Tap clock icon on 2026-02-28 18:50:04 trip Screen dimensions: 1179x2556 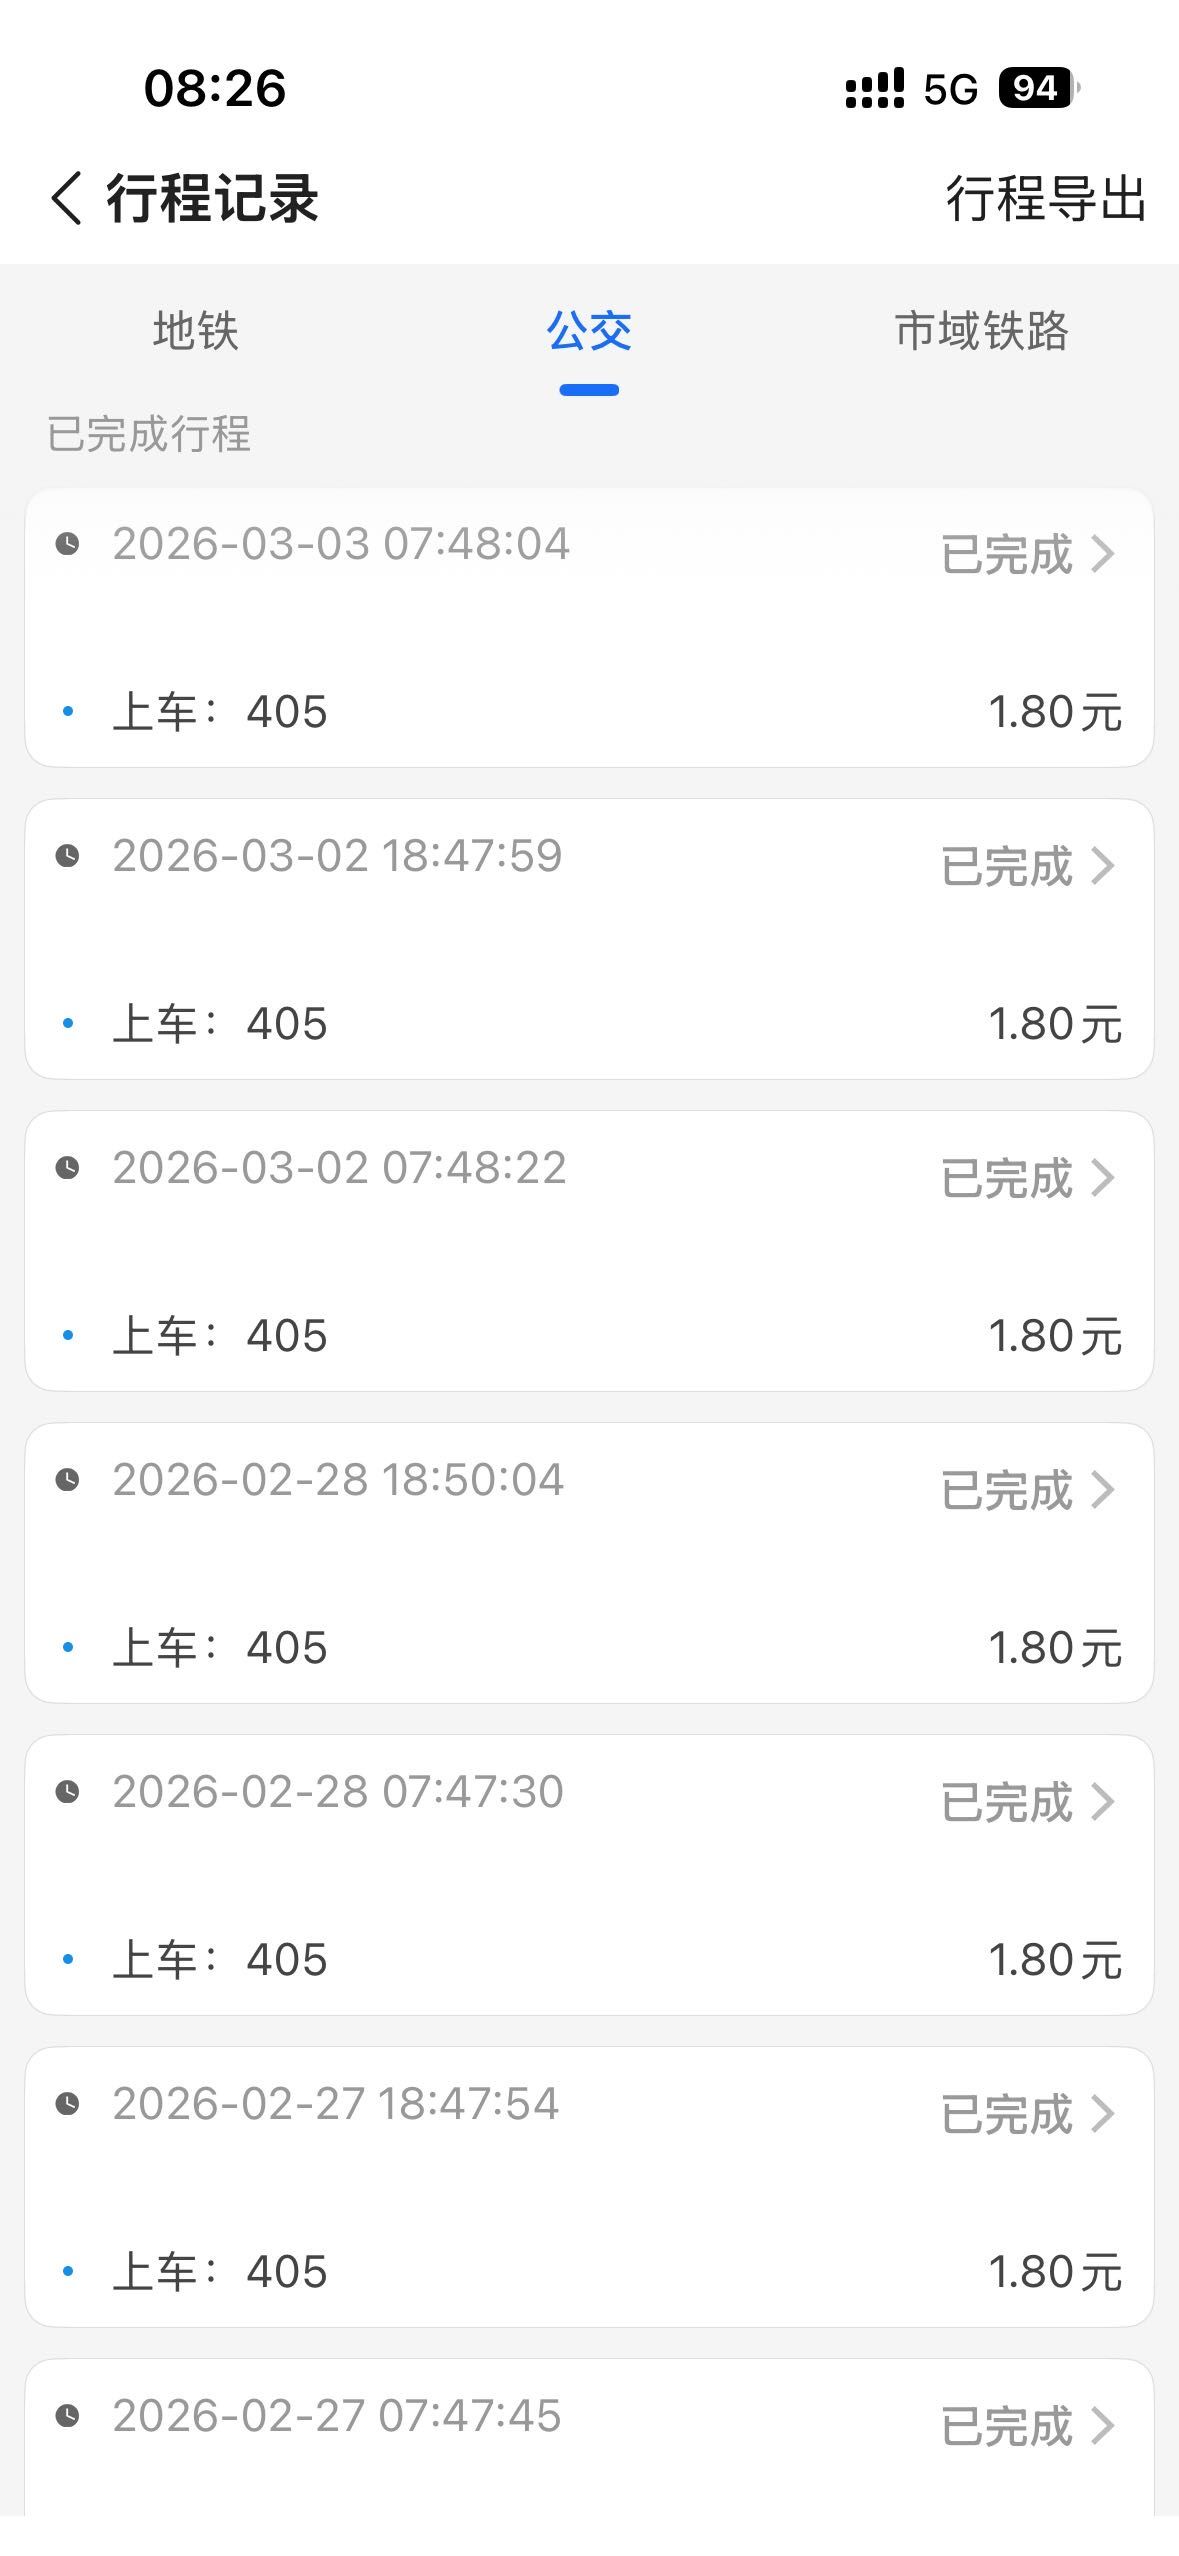67,1480
